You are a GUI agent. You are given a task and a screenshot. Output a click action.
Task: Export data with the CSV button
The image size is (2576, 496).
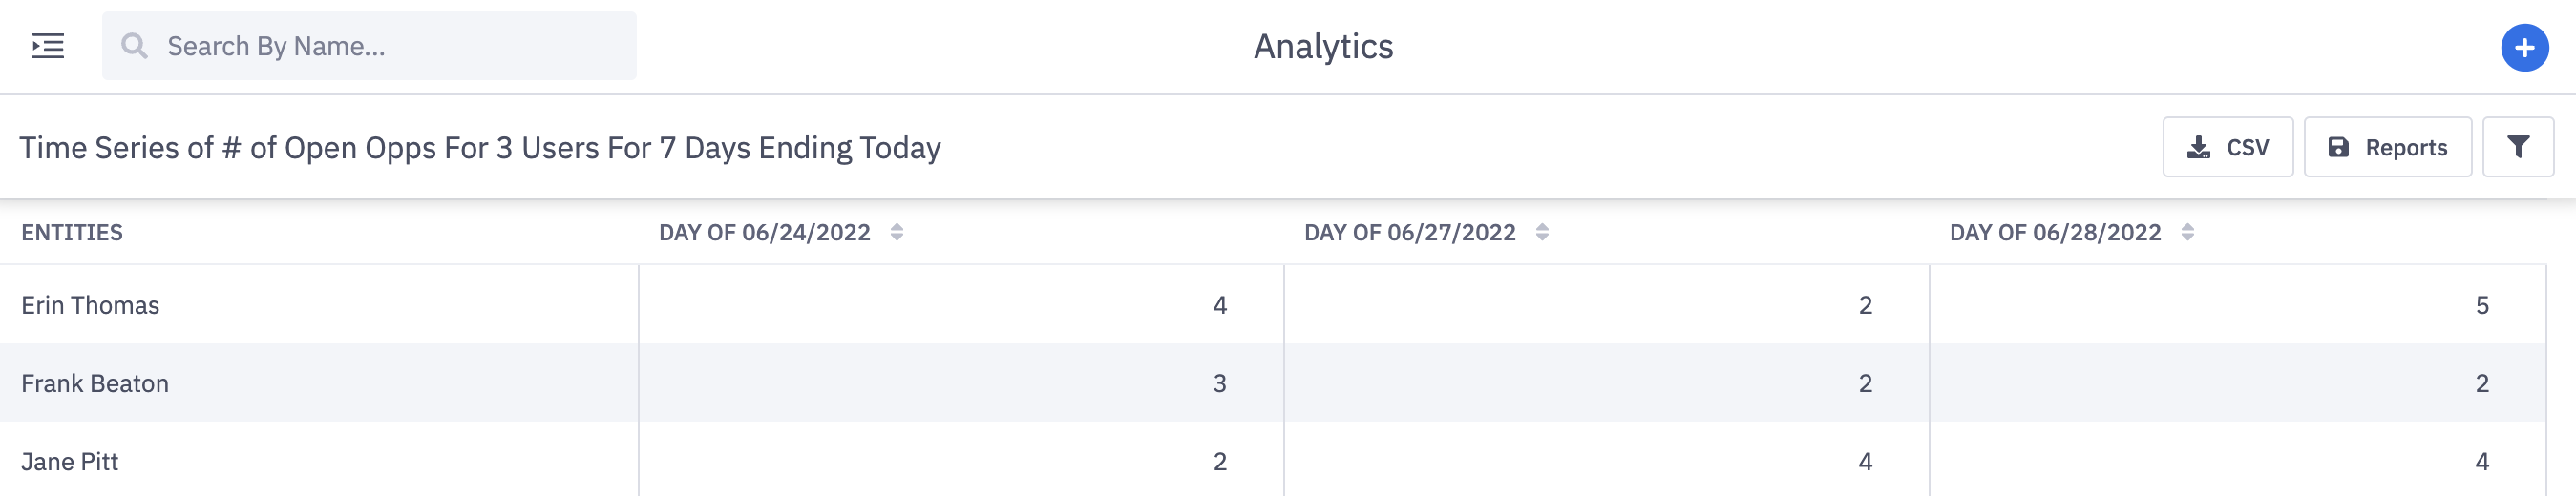click(x=2227, y=148)
